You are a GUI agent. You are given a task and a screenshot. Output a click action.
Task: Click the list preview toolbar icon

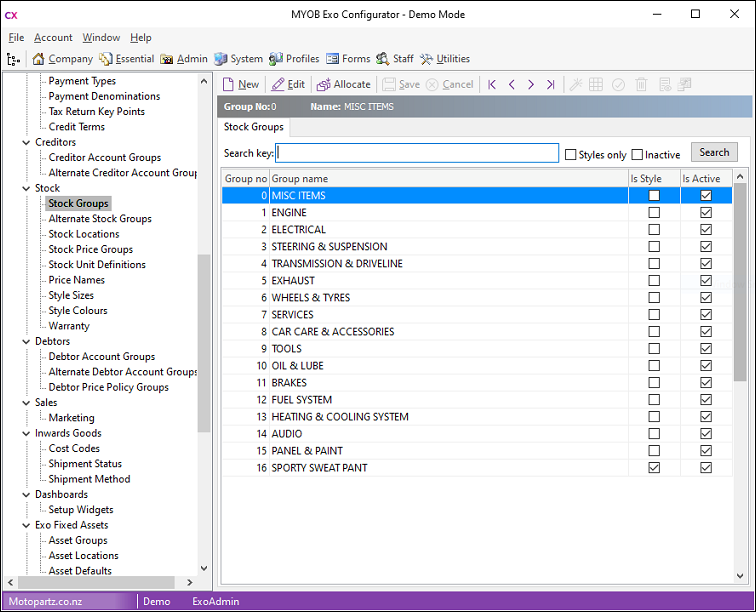664,85
